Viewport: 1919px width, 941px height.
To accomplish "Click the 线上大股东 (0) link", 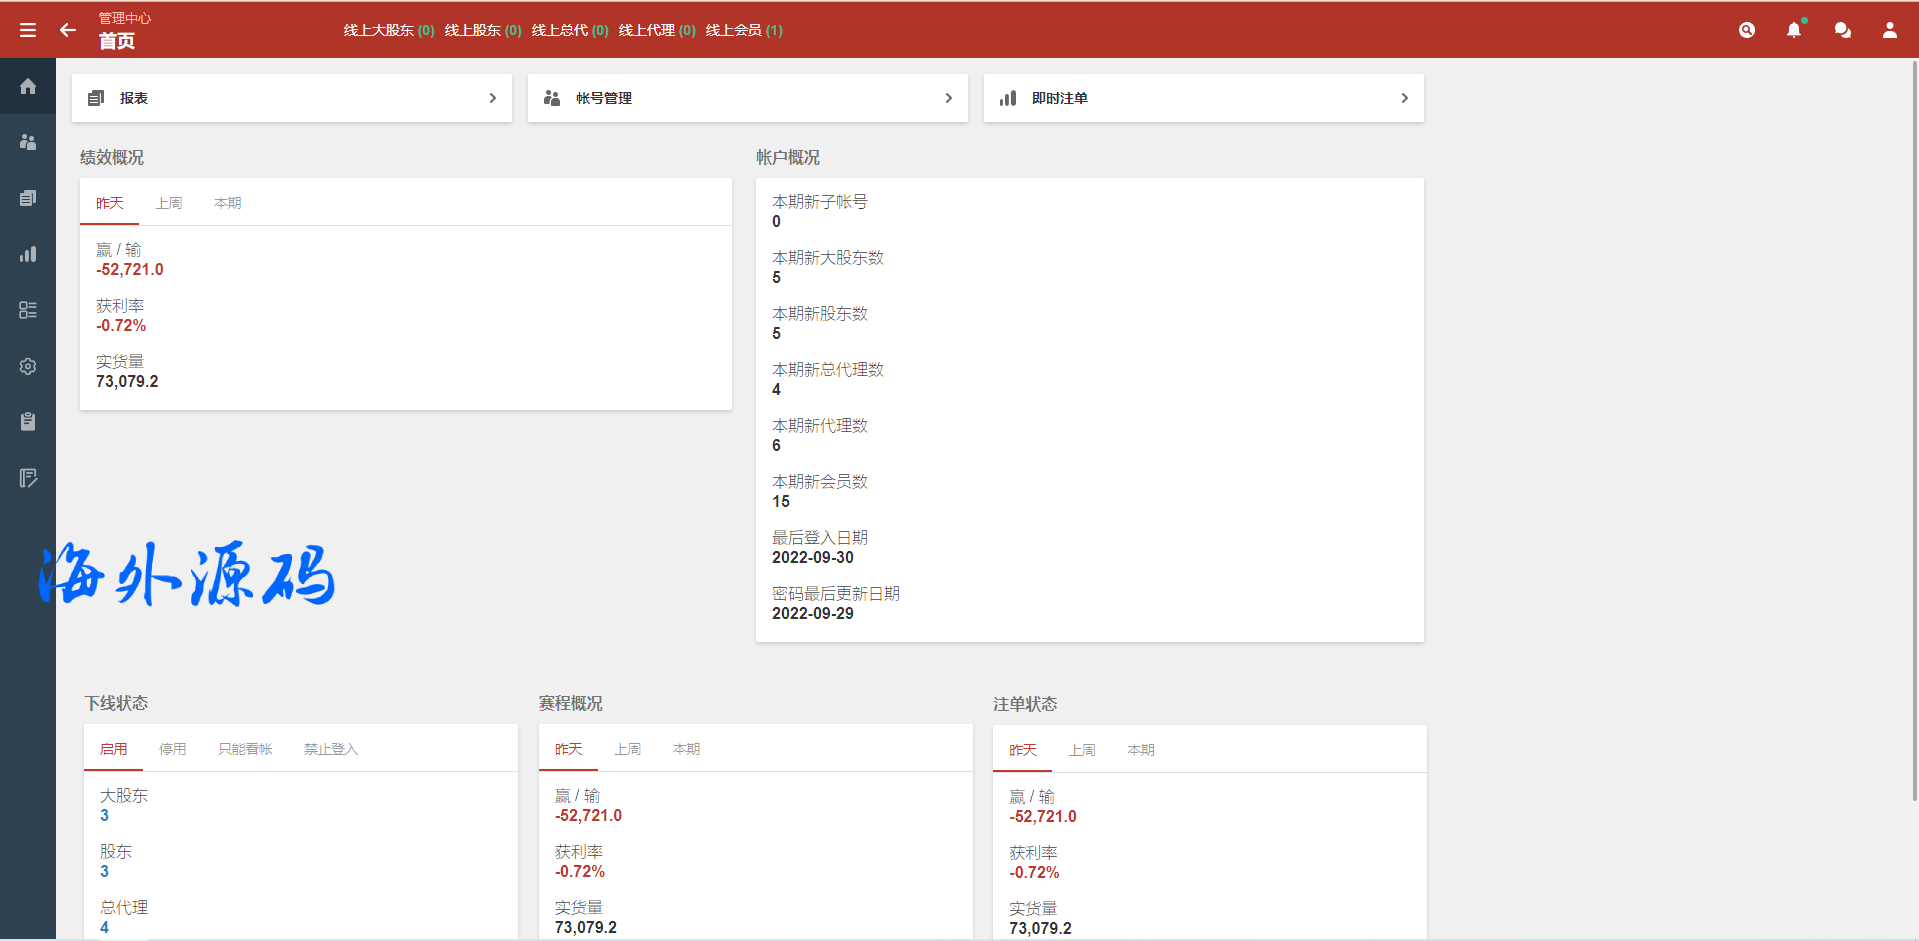I will (x=389, y=30).
